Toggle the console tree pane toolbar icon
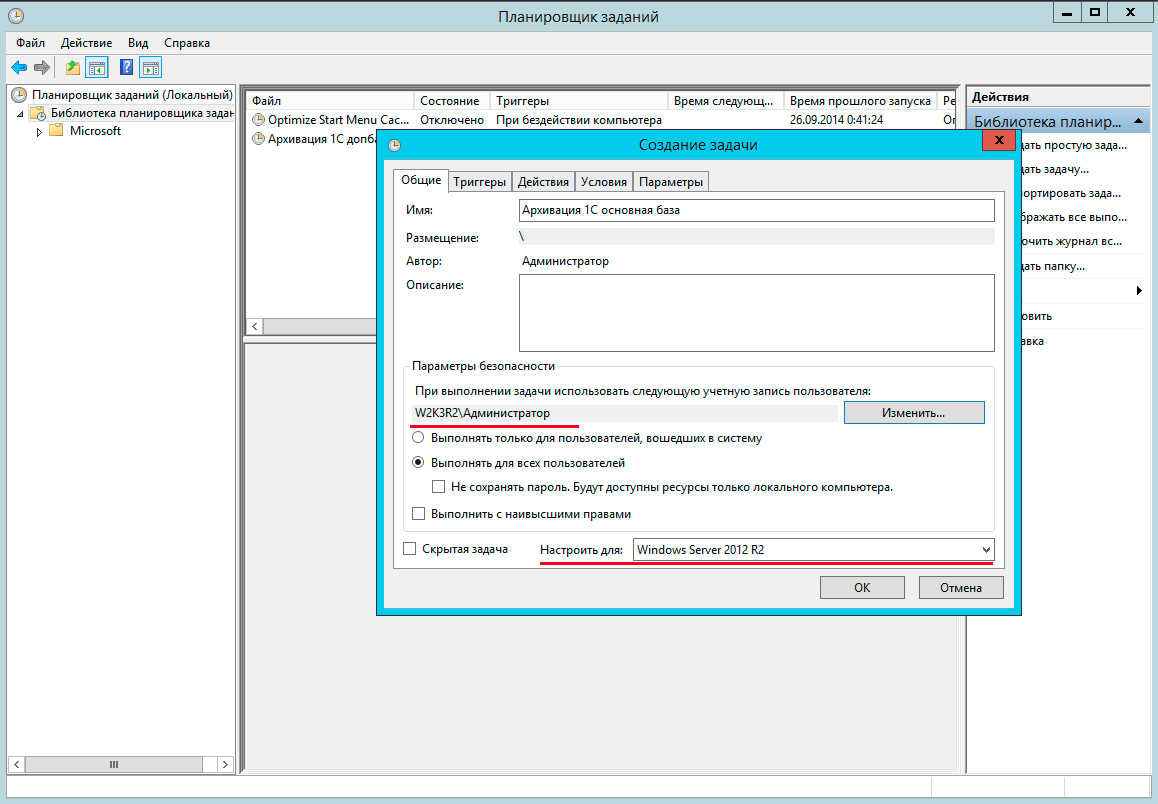This screenshot has width=1158, height=804. pyautogui.click(x=97, y=68)
